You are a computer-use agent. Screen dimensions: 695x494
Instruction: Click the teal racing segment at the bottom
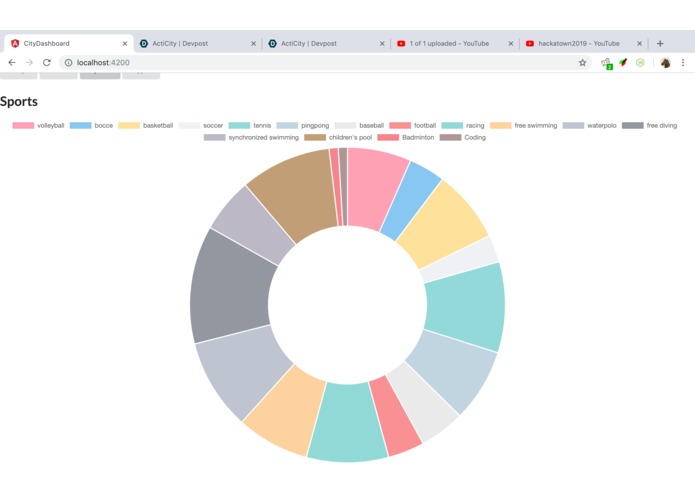[348, 423]
